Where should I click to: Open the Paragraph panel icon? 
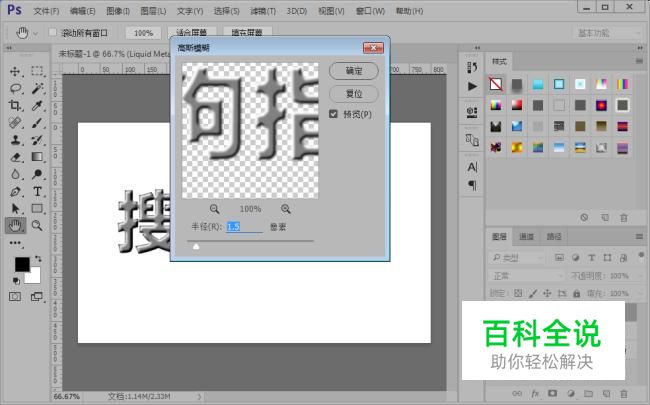tap(472, 185)
